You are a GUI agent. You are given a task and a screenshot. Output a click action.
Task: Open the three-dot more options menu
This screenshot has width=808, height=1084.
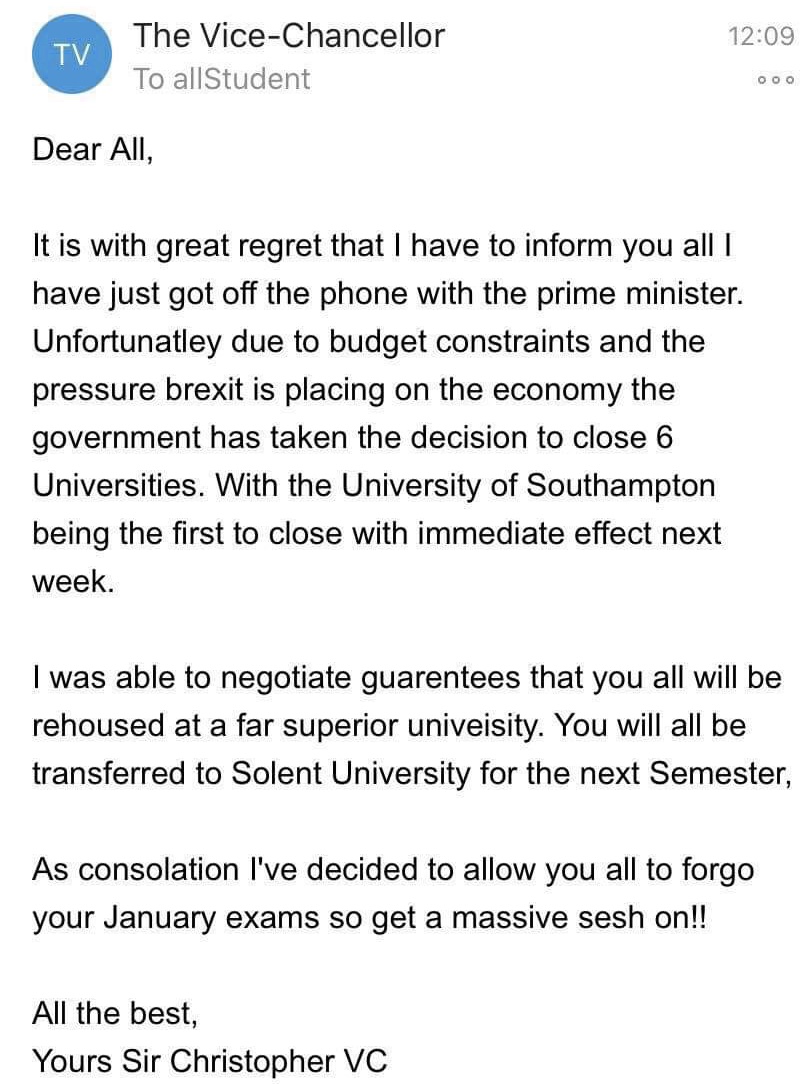(776, 80)
